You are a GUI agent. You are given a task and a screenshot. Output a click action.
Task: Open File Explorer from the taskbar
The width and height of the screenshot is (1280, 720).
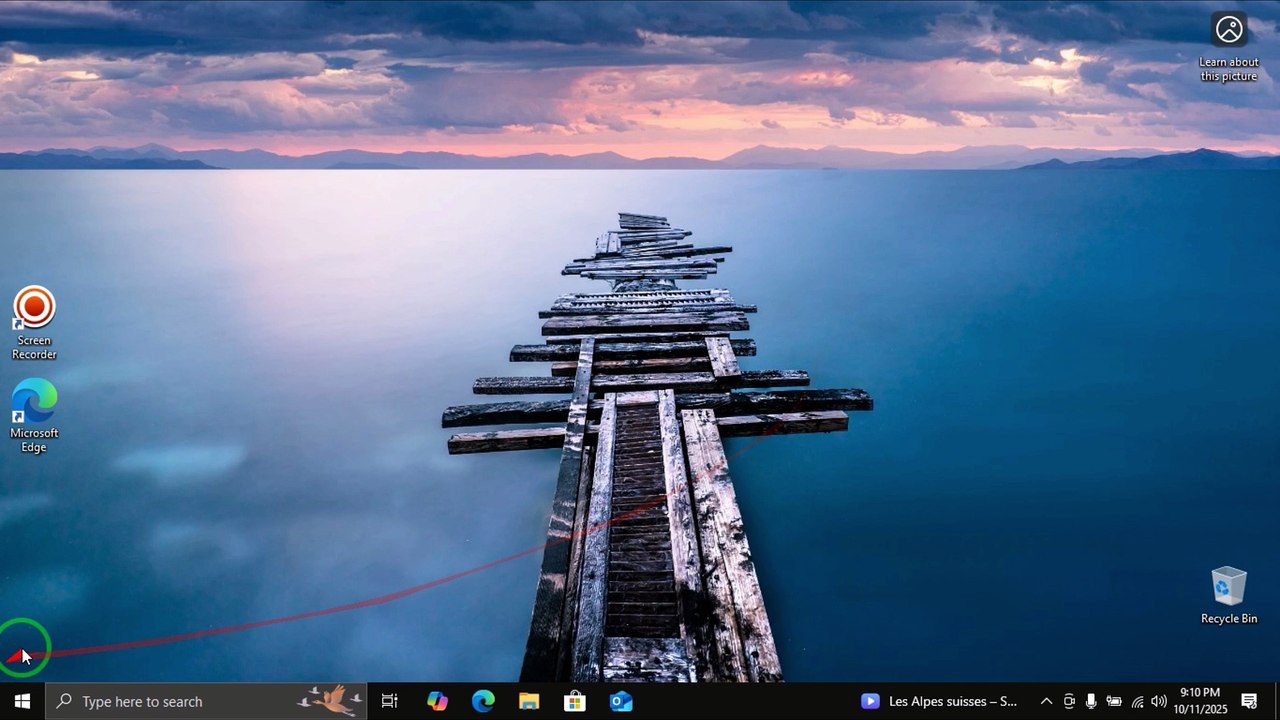(529, 701)
